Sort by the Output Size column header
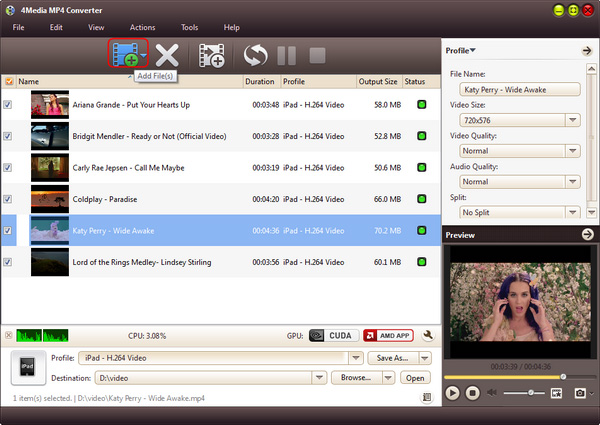The width and height of the screenshot is (600, 425). tap(379, 81)
